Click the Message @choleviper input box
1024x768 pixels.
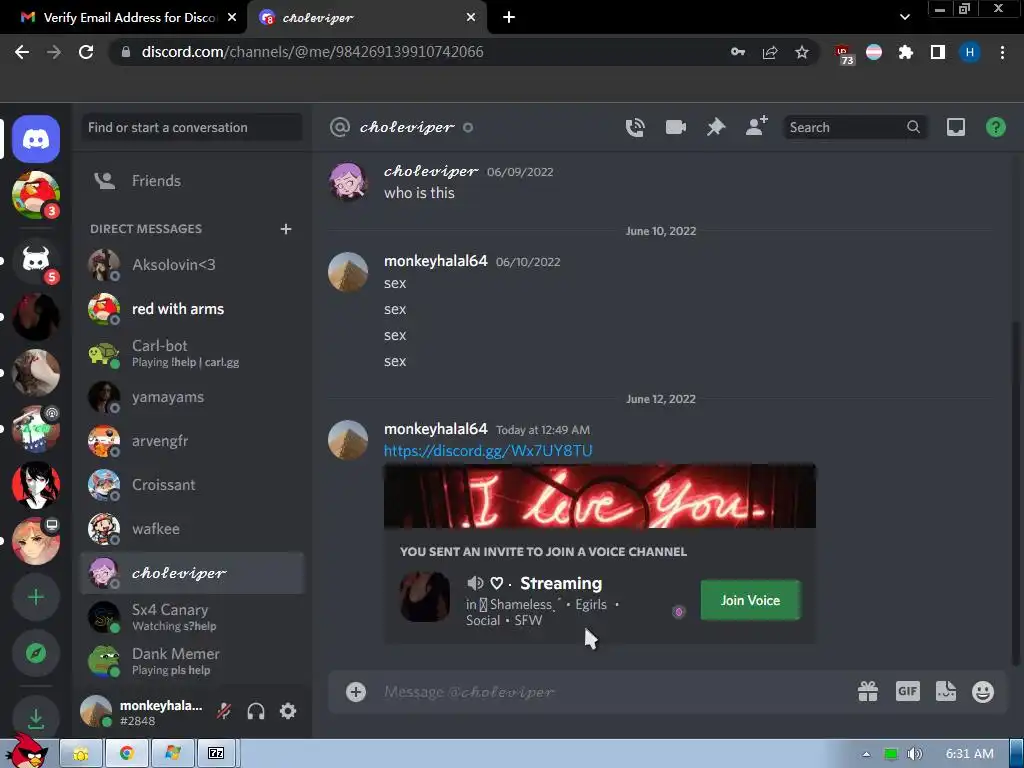(614, 692)
